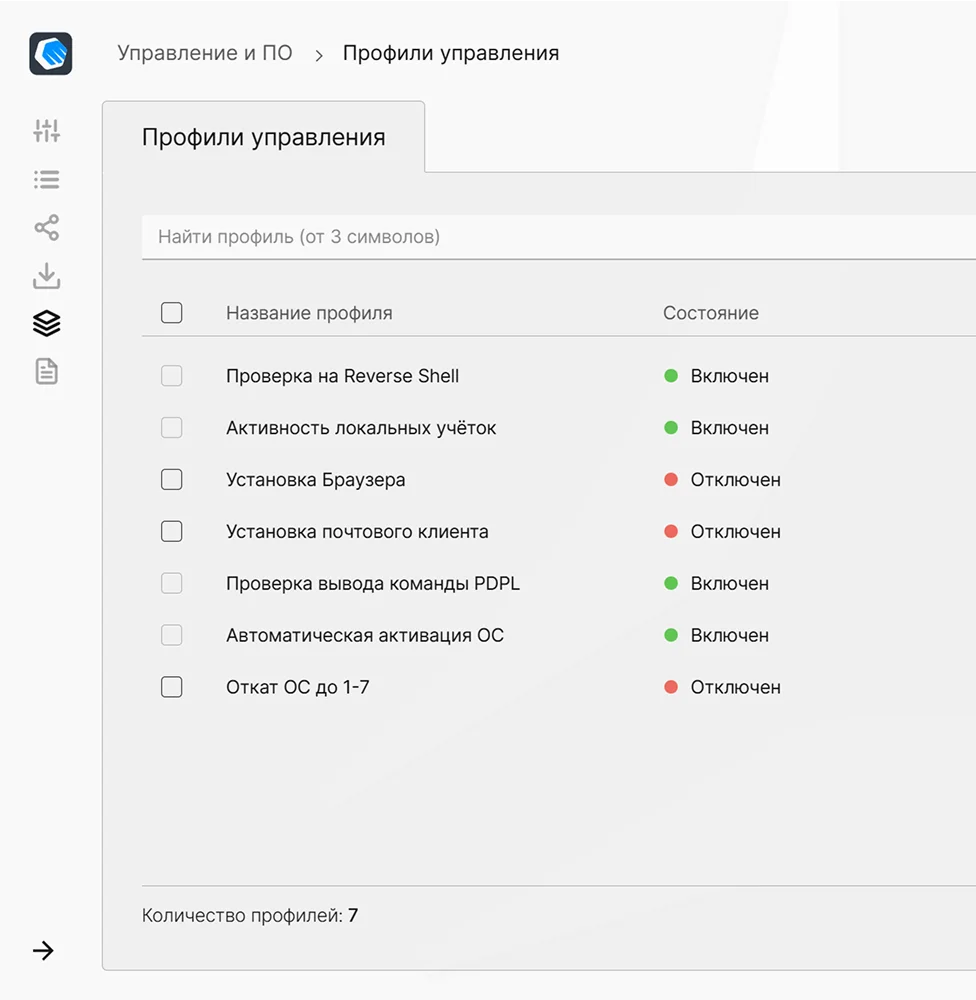Open profile Проверка вывода команды PDPL
Screen dimensions: 976x1000
click(x=373, y=583)
